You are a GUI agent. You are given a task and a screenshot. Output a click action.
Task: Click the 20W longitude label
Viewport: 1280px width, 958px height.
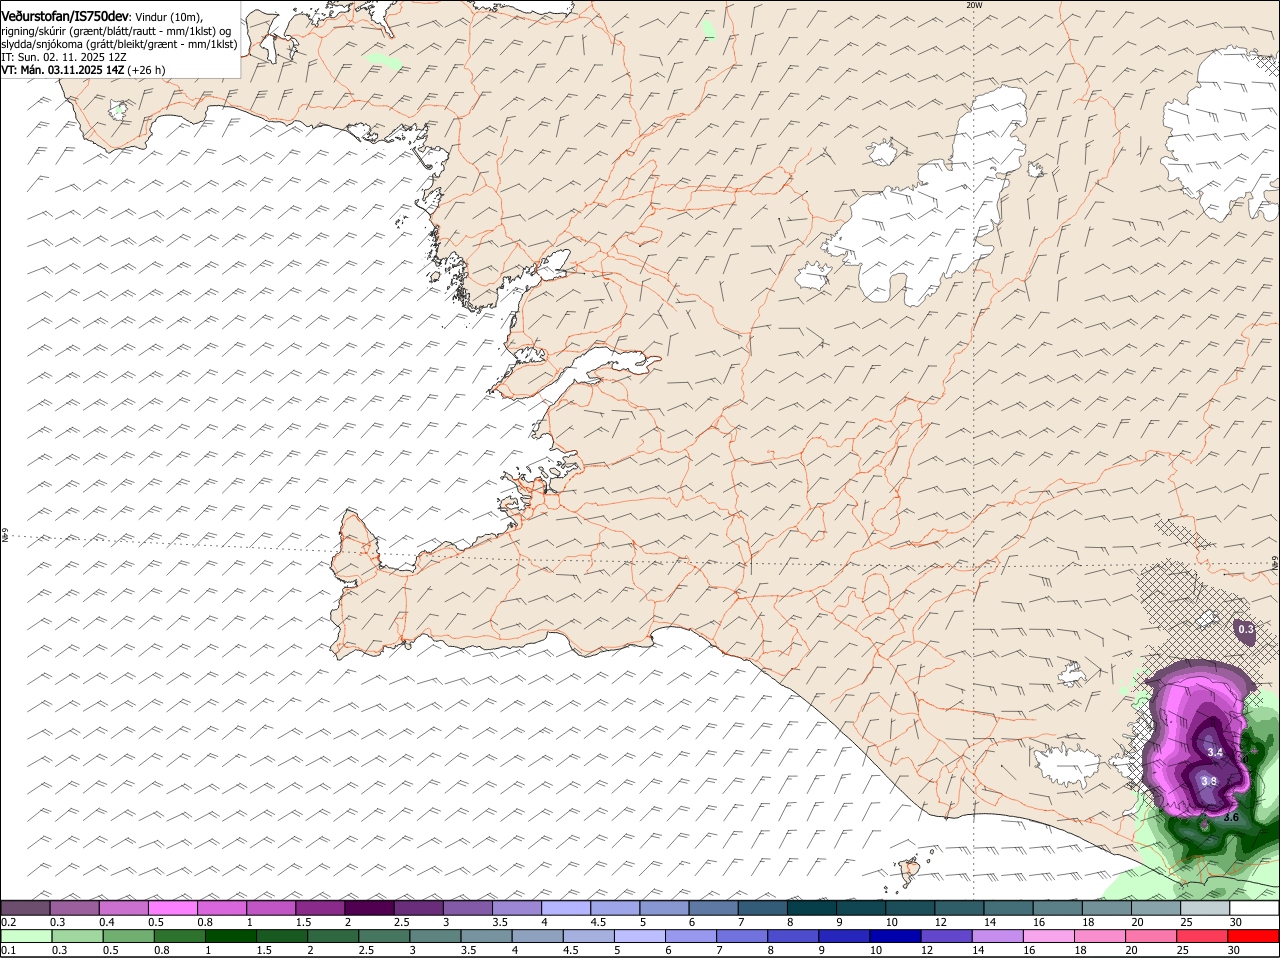click(x=973, y=5)
